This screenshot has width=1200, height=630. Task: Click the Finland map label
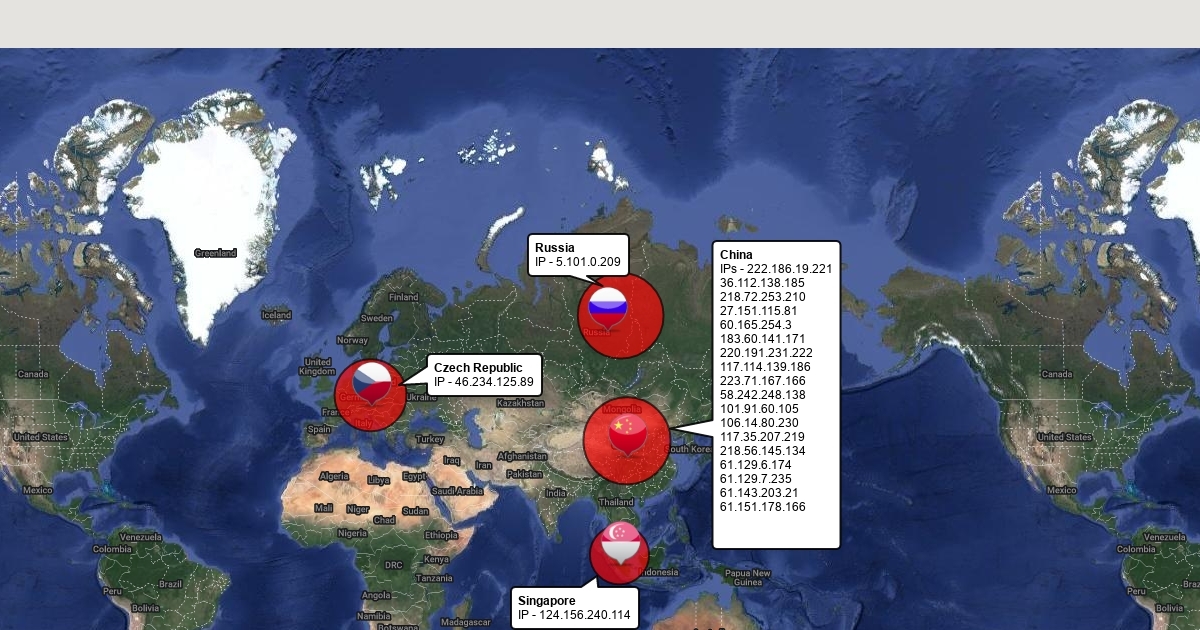(x=404, y=297)
